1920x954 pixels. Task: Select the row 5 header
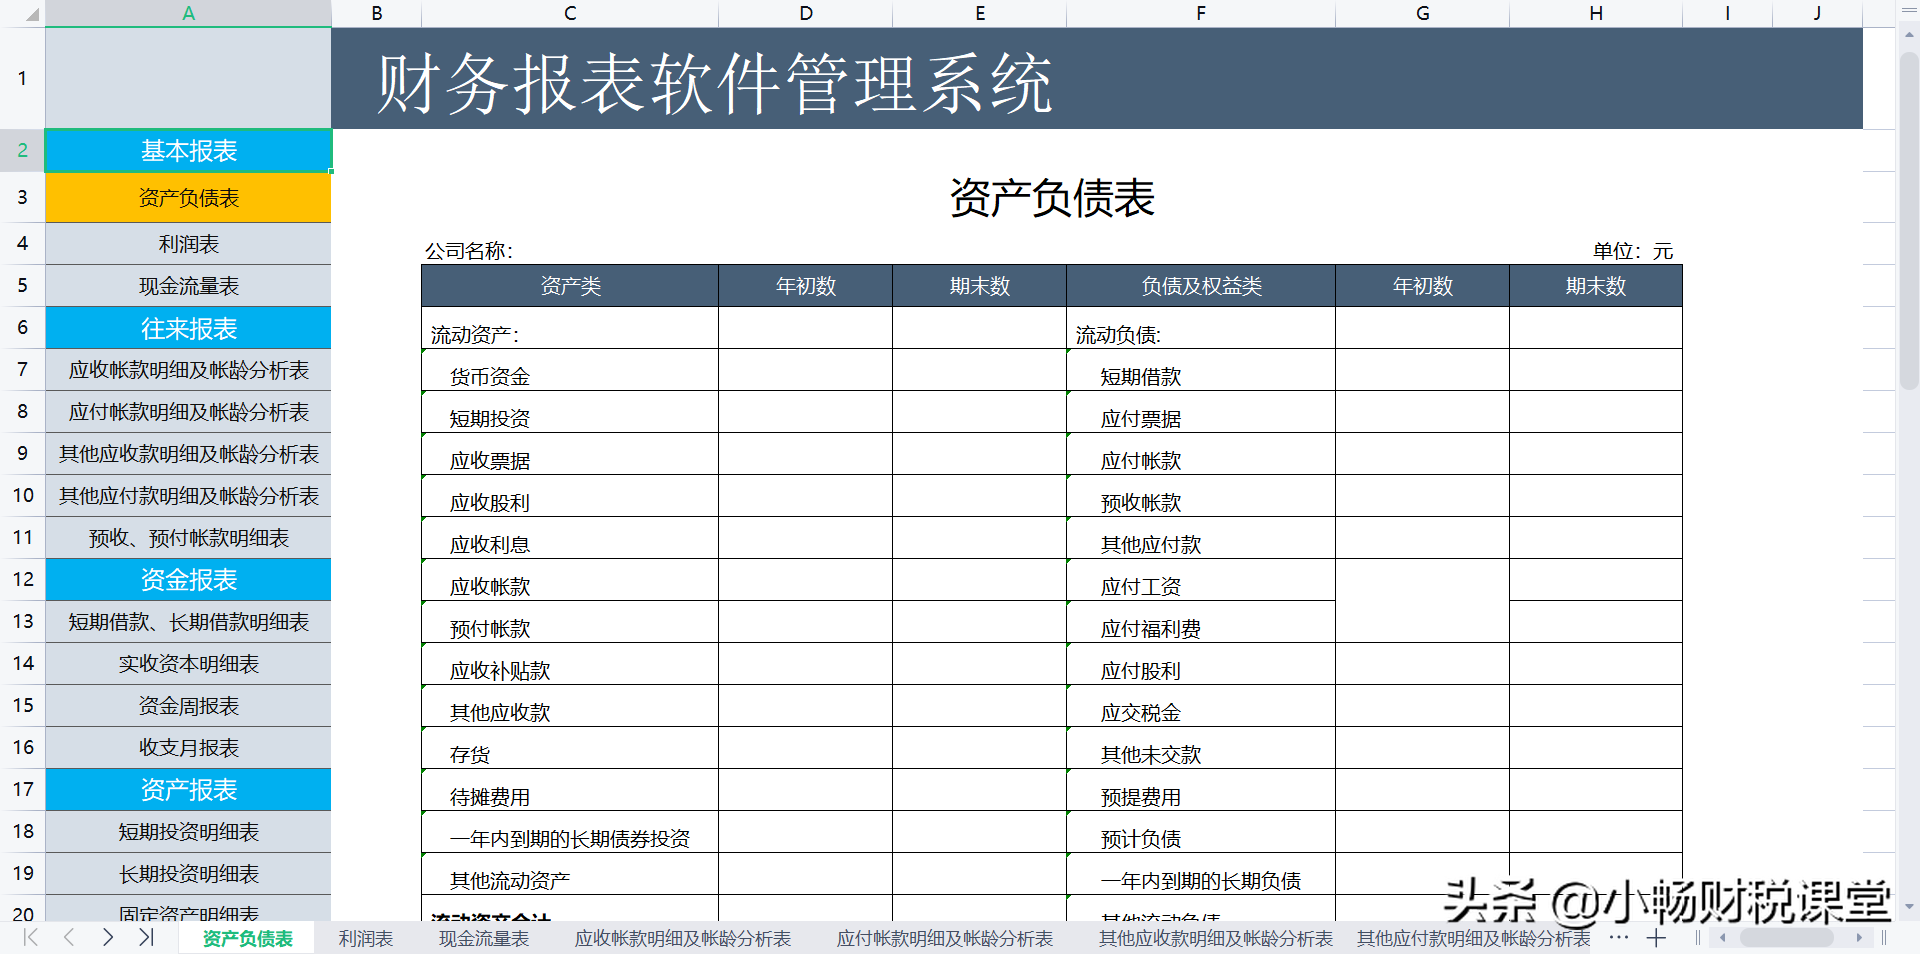point(22,285)
